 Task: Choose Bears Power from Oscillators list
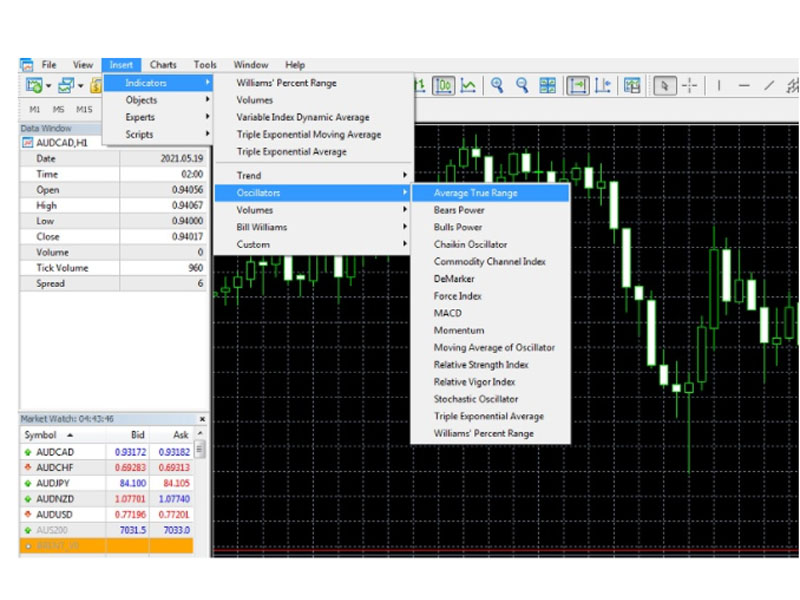pyautogui.click(x=490, y=210)
